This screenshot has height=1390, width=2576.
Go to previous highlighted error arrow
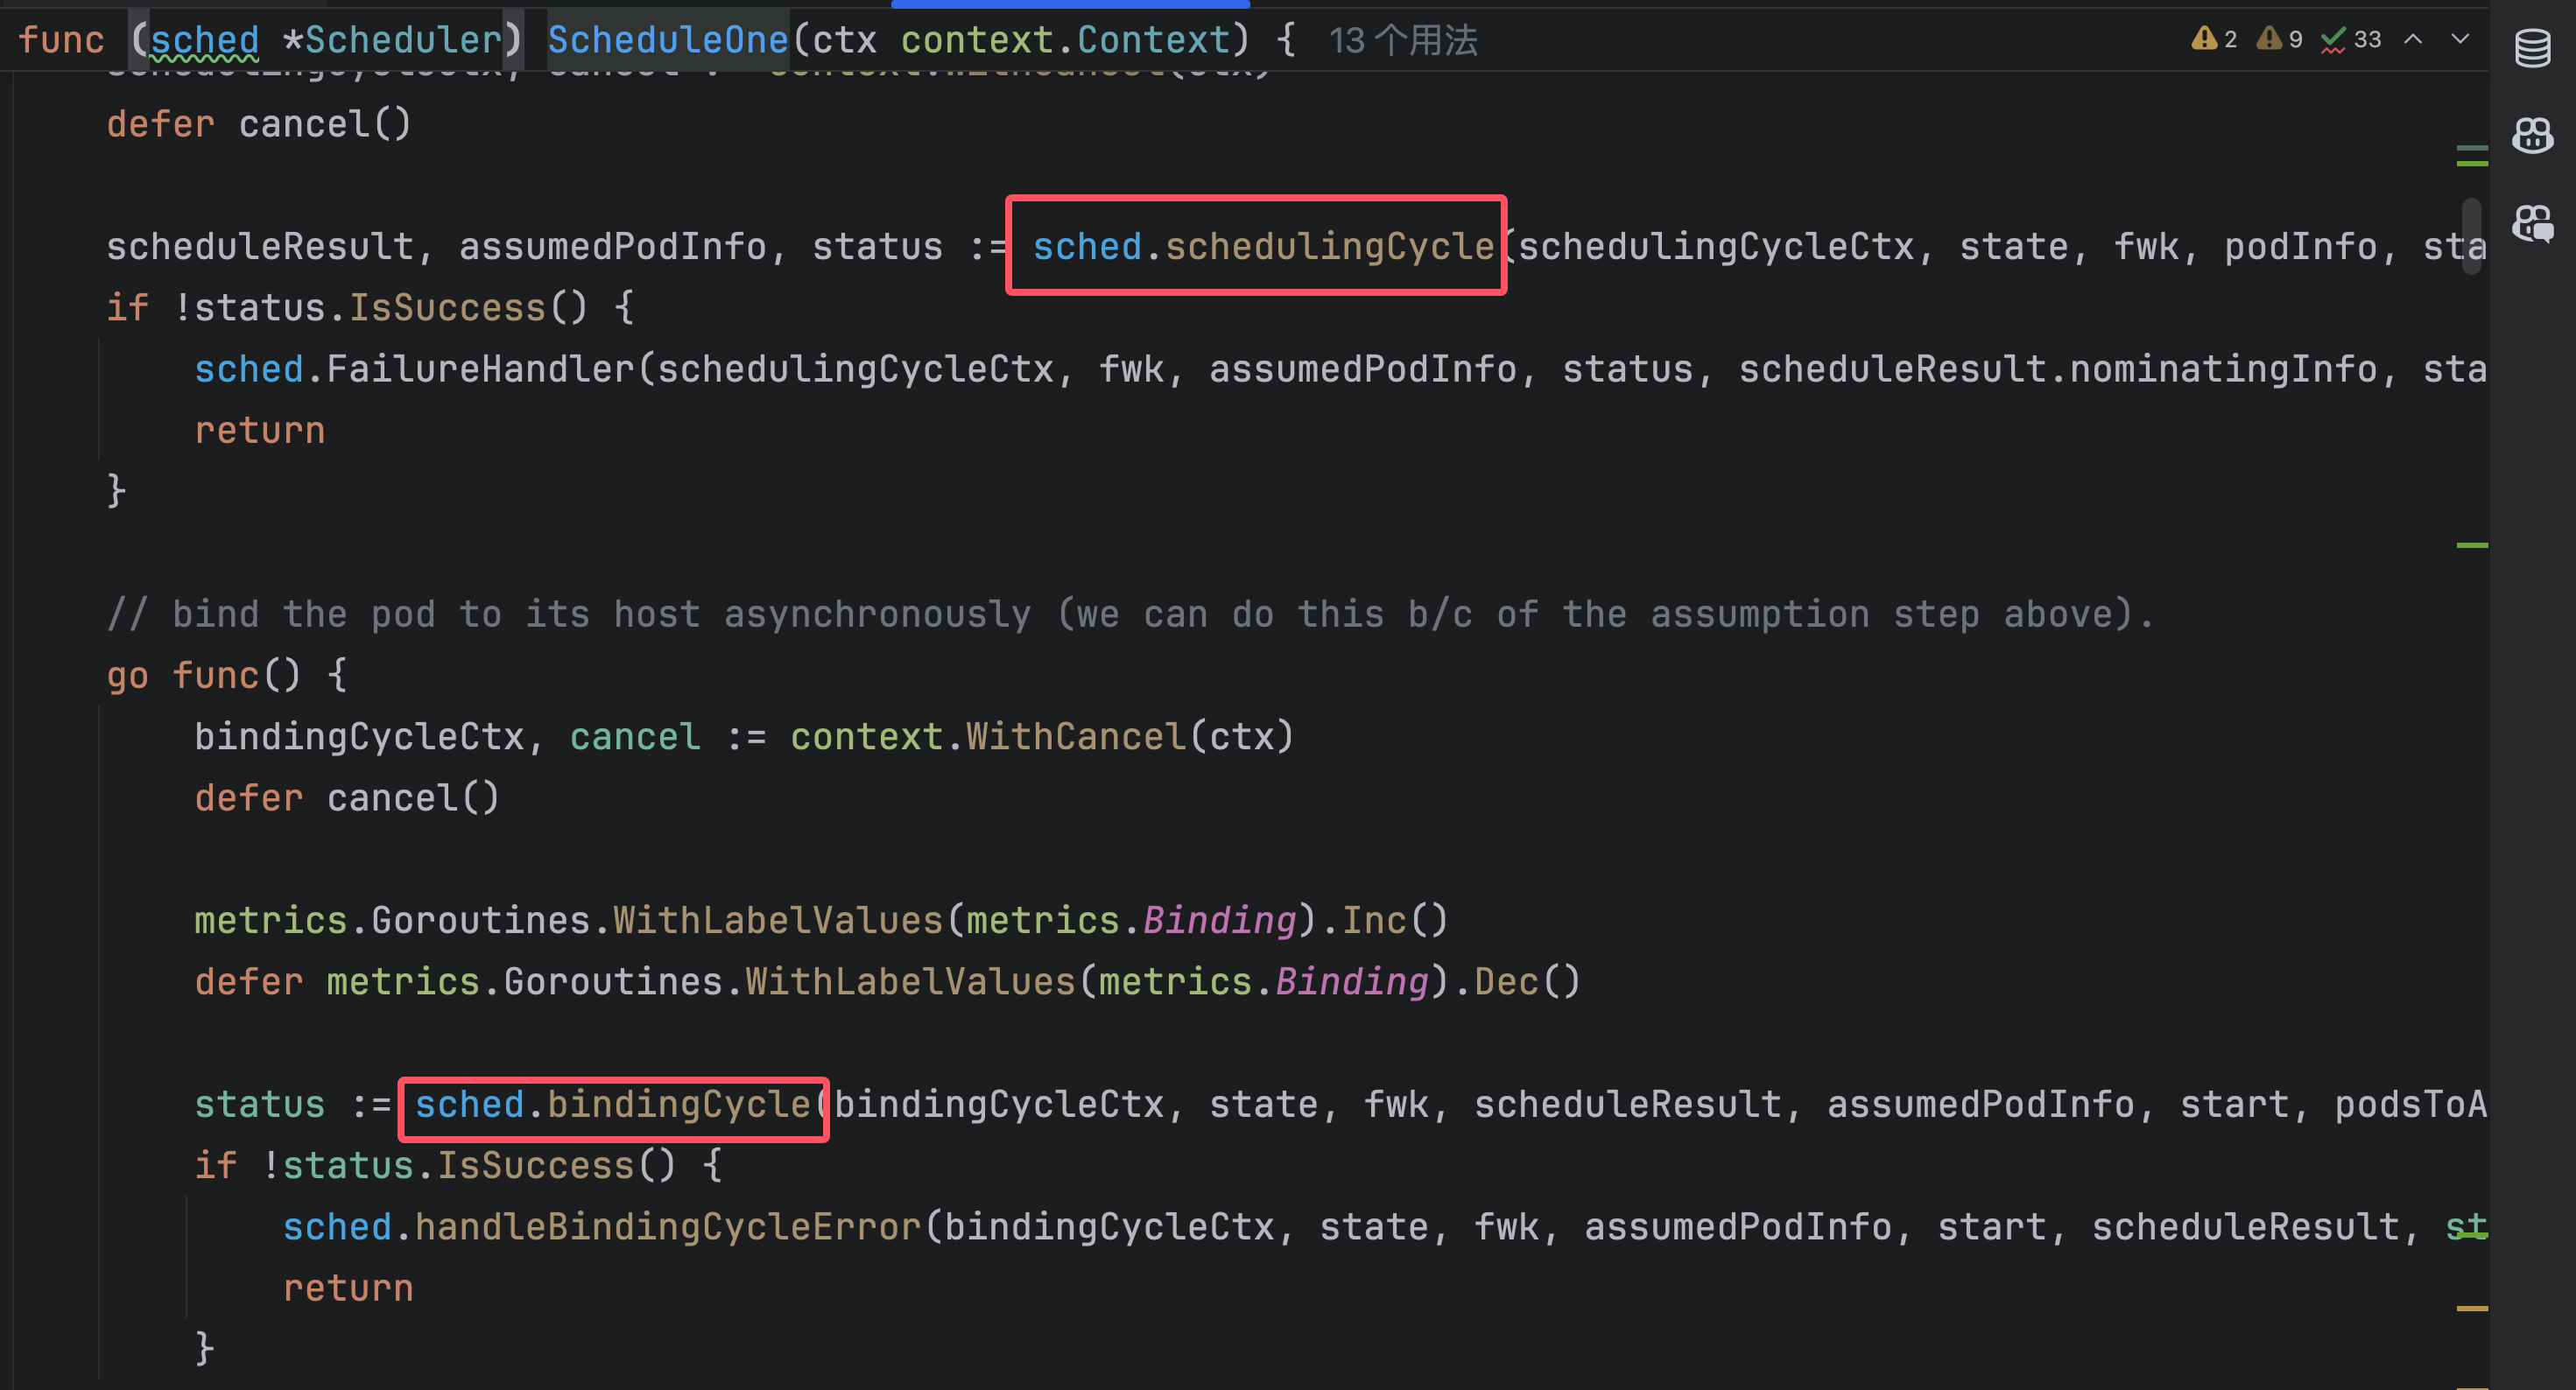[2413, 39]
